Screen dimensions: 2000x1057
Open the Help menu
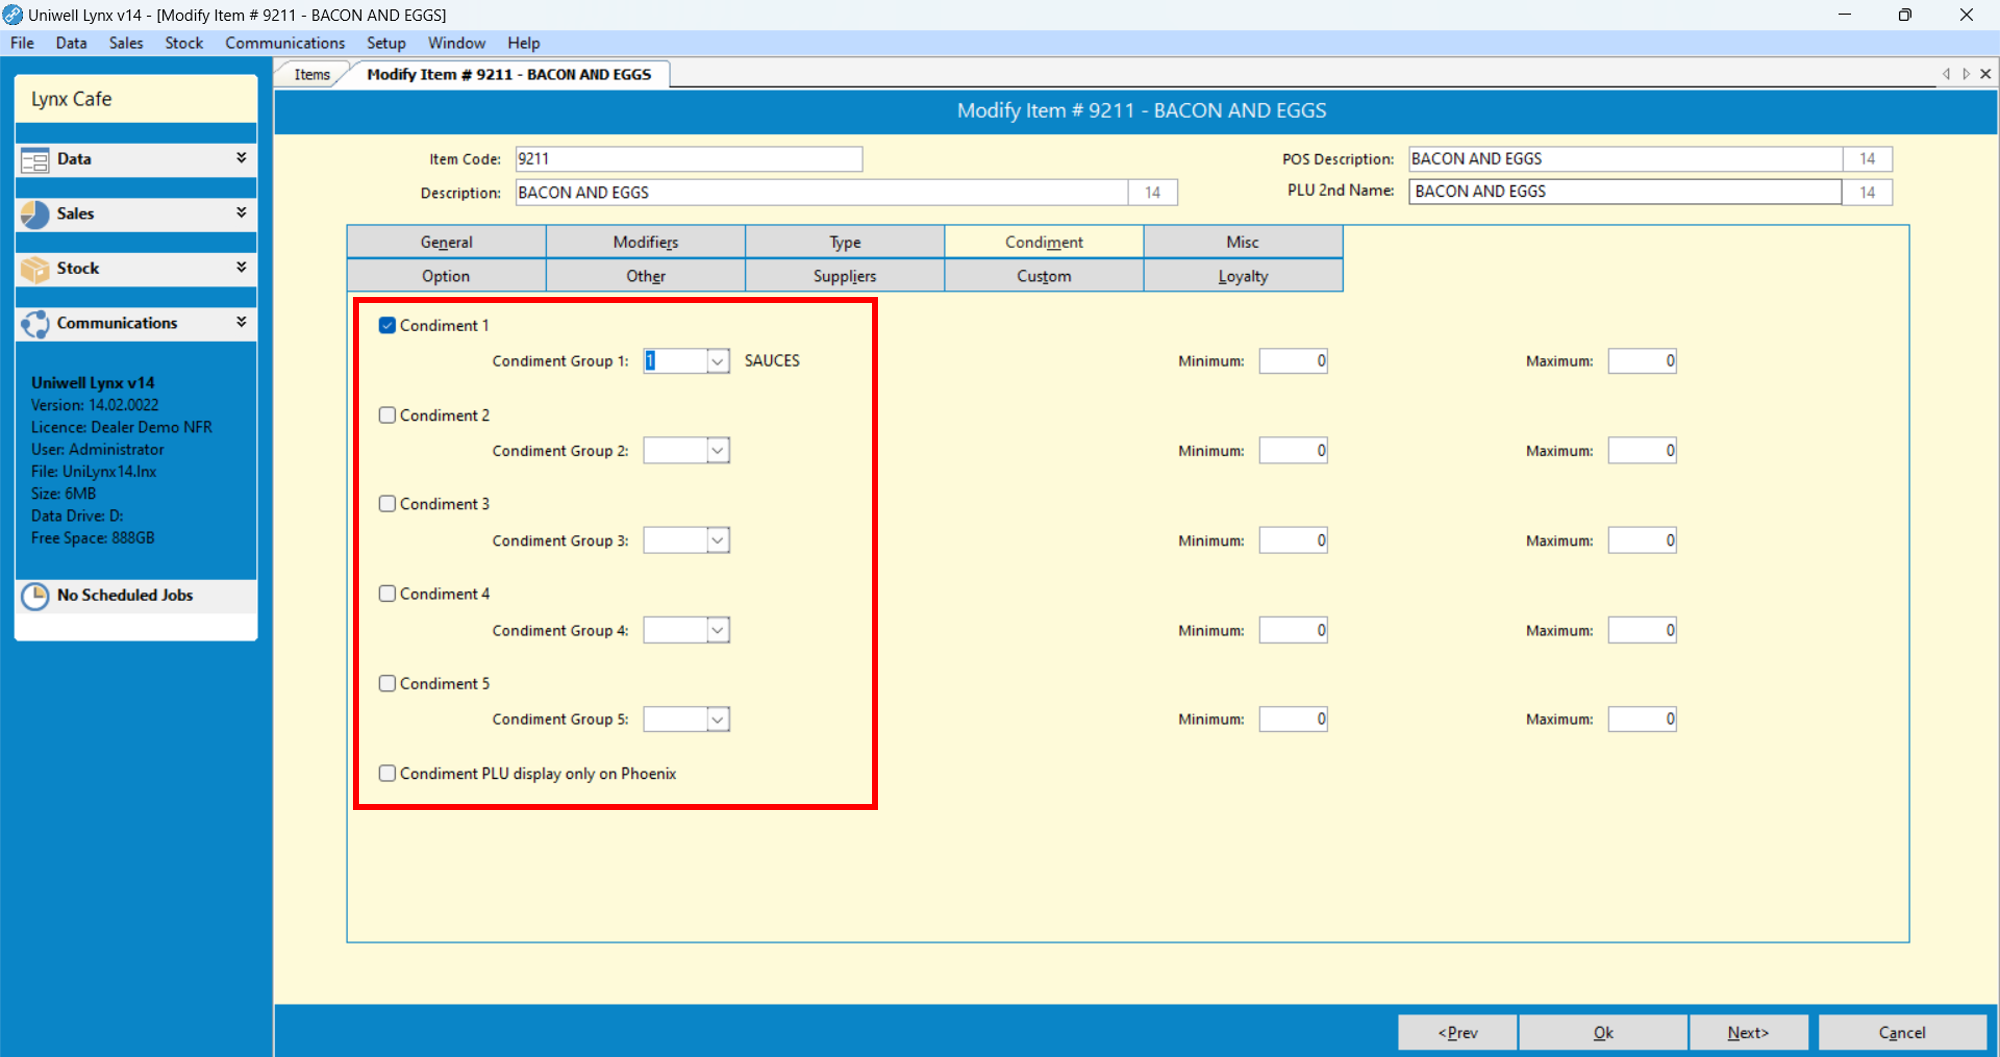[x=523, y=43]
